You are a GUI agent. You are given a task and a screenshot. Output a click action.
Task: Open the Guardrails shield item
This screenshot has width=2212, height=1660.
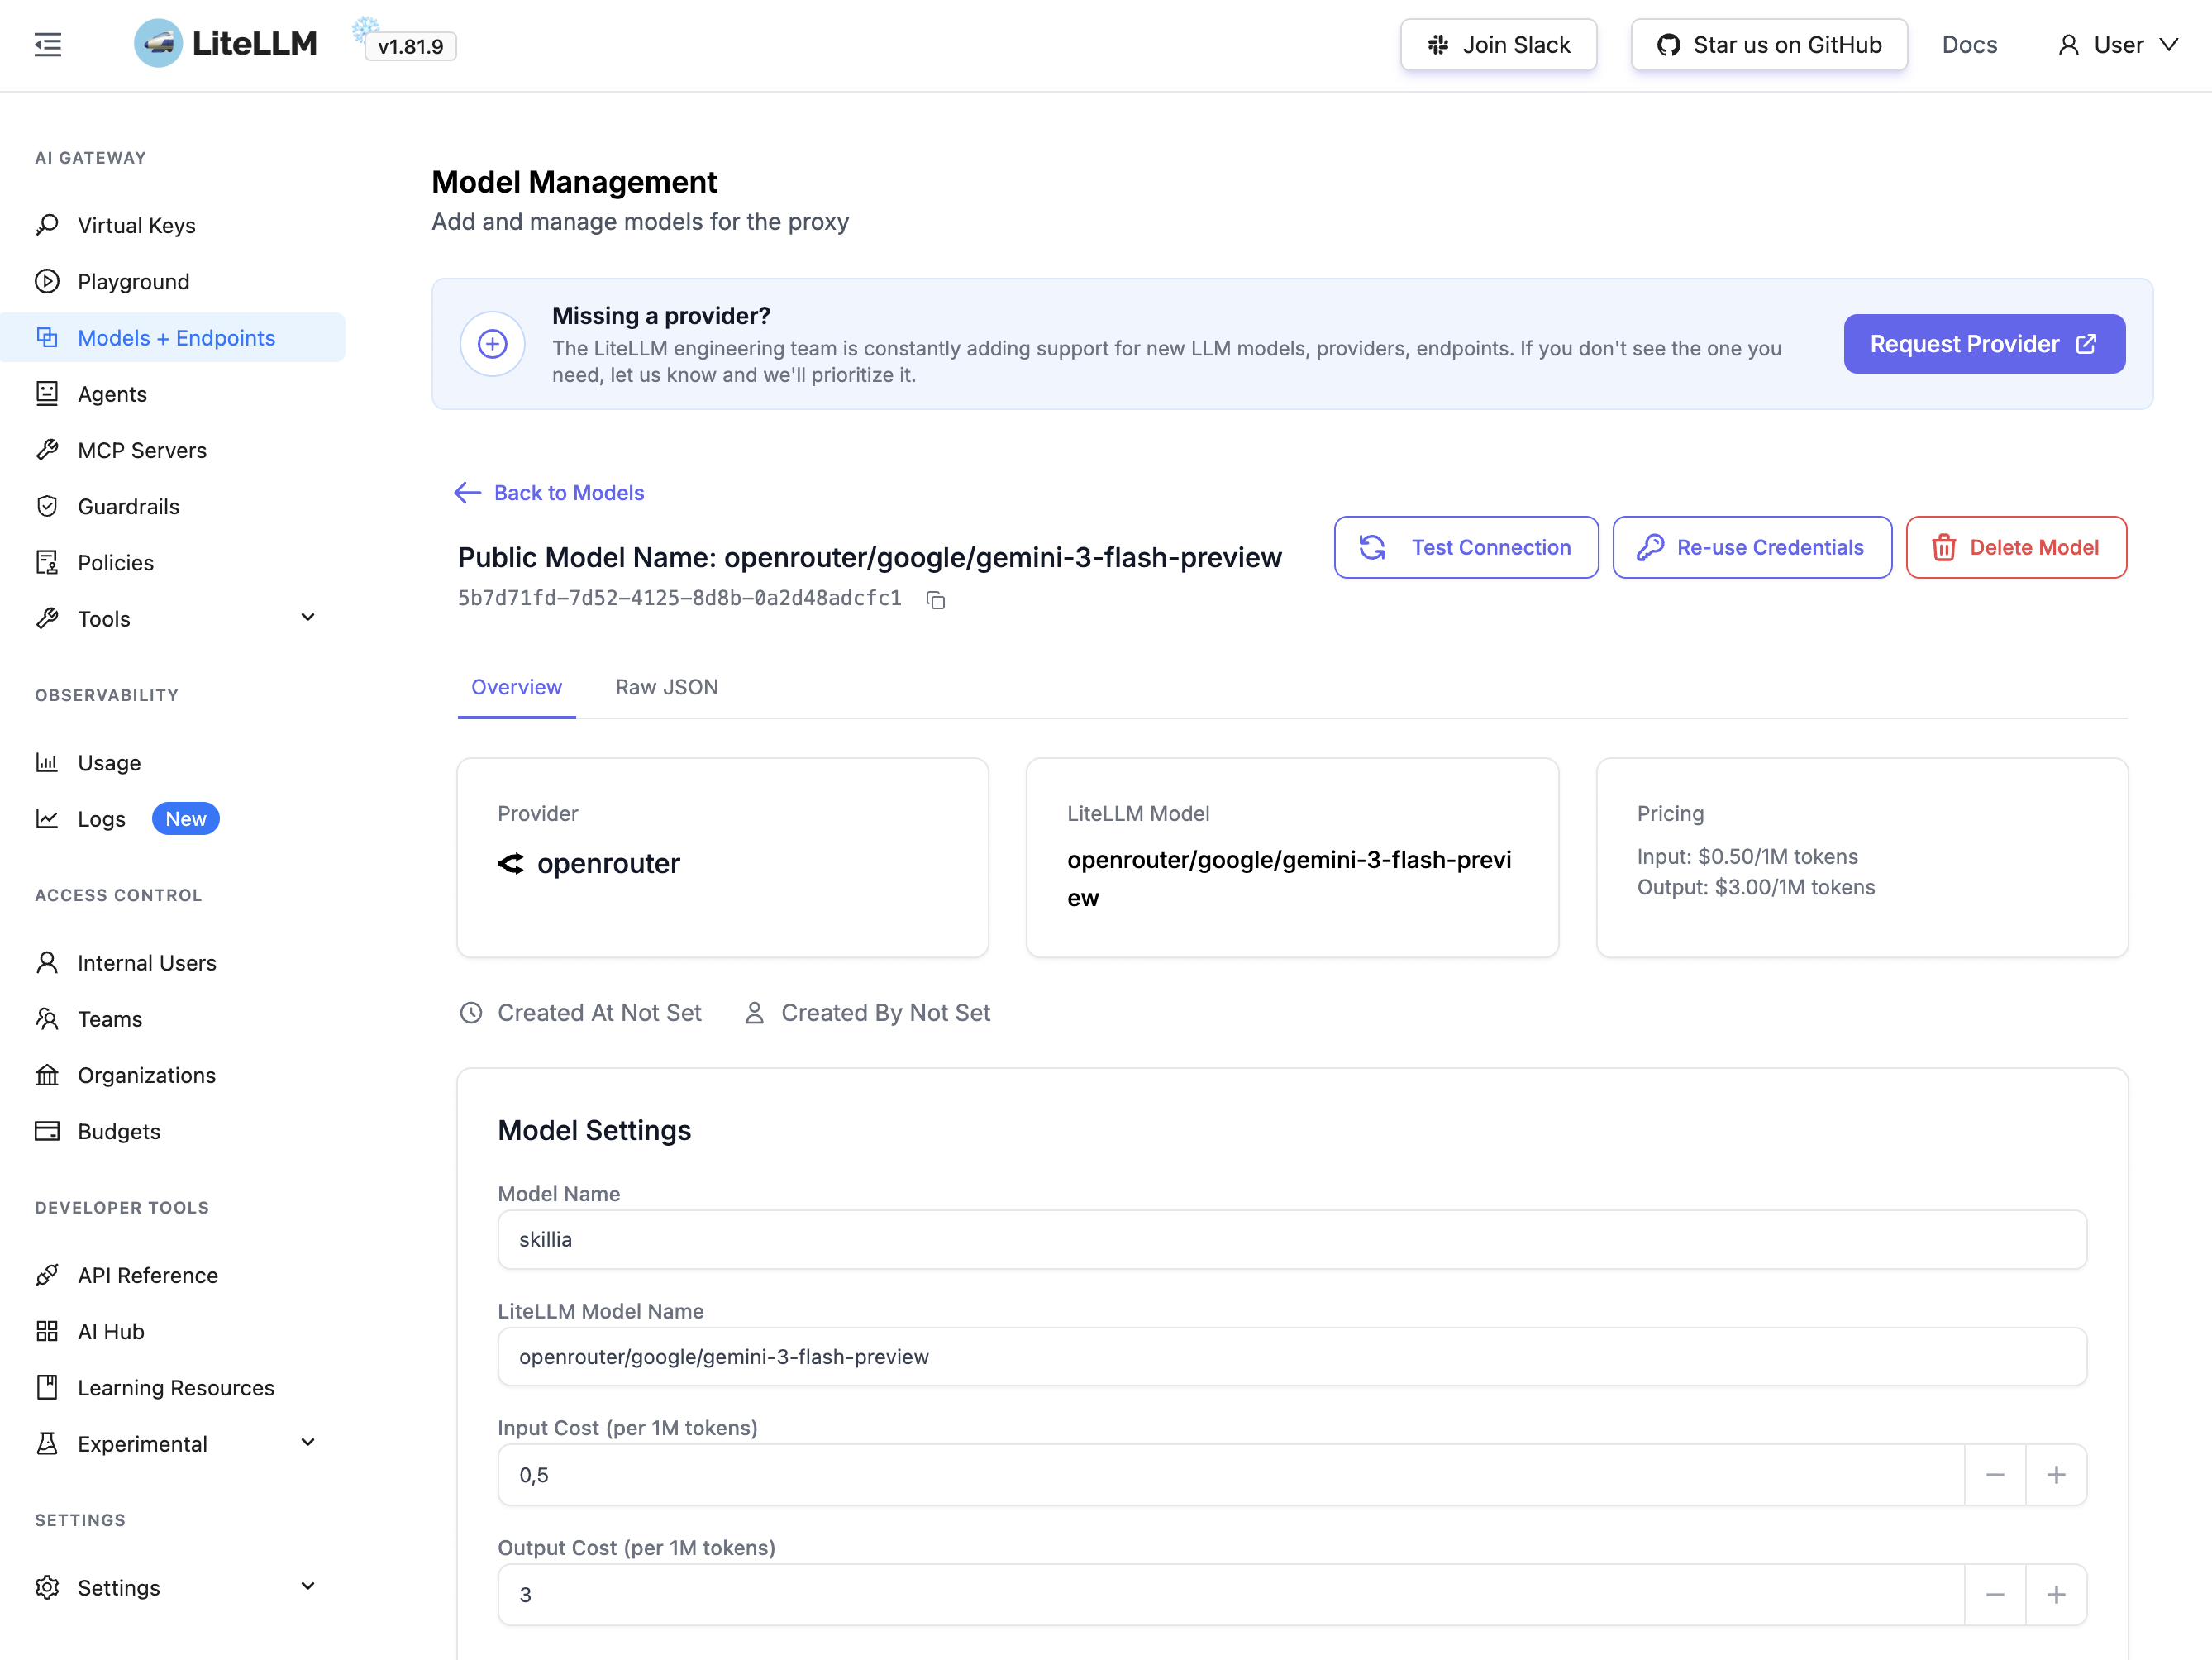(128, 506)
